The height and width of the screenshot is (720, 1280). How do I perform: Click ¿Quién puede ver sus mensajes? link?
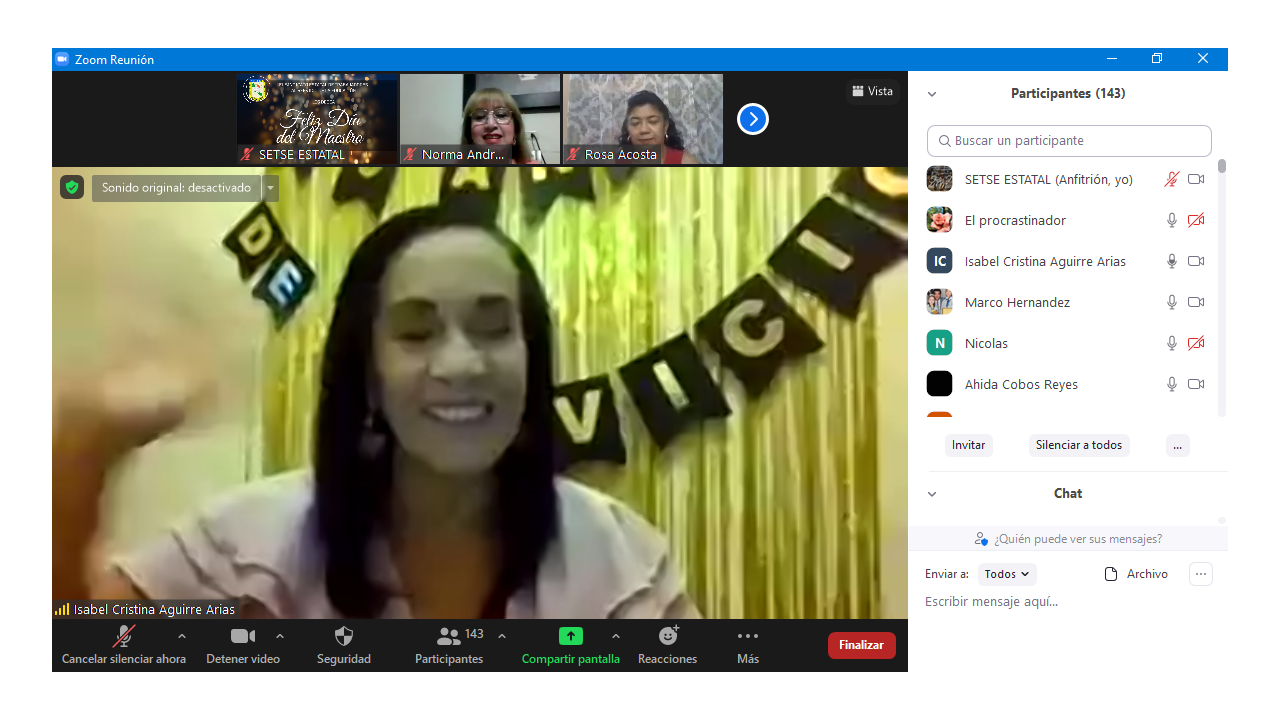coord(1078,539)
